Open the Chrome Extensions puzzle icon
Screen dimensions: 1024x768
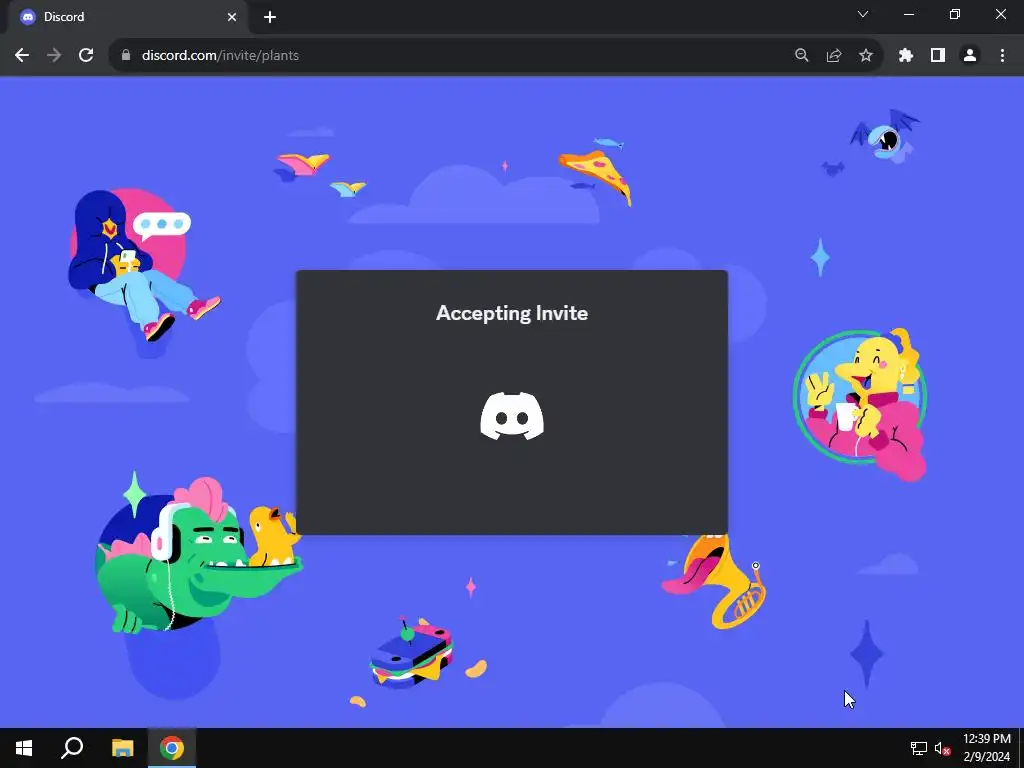point(906,56)
